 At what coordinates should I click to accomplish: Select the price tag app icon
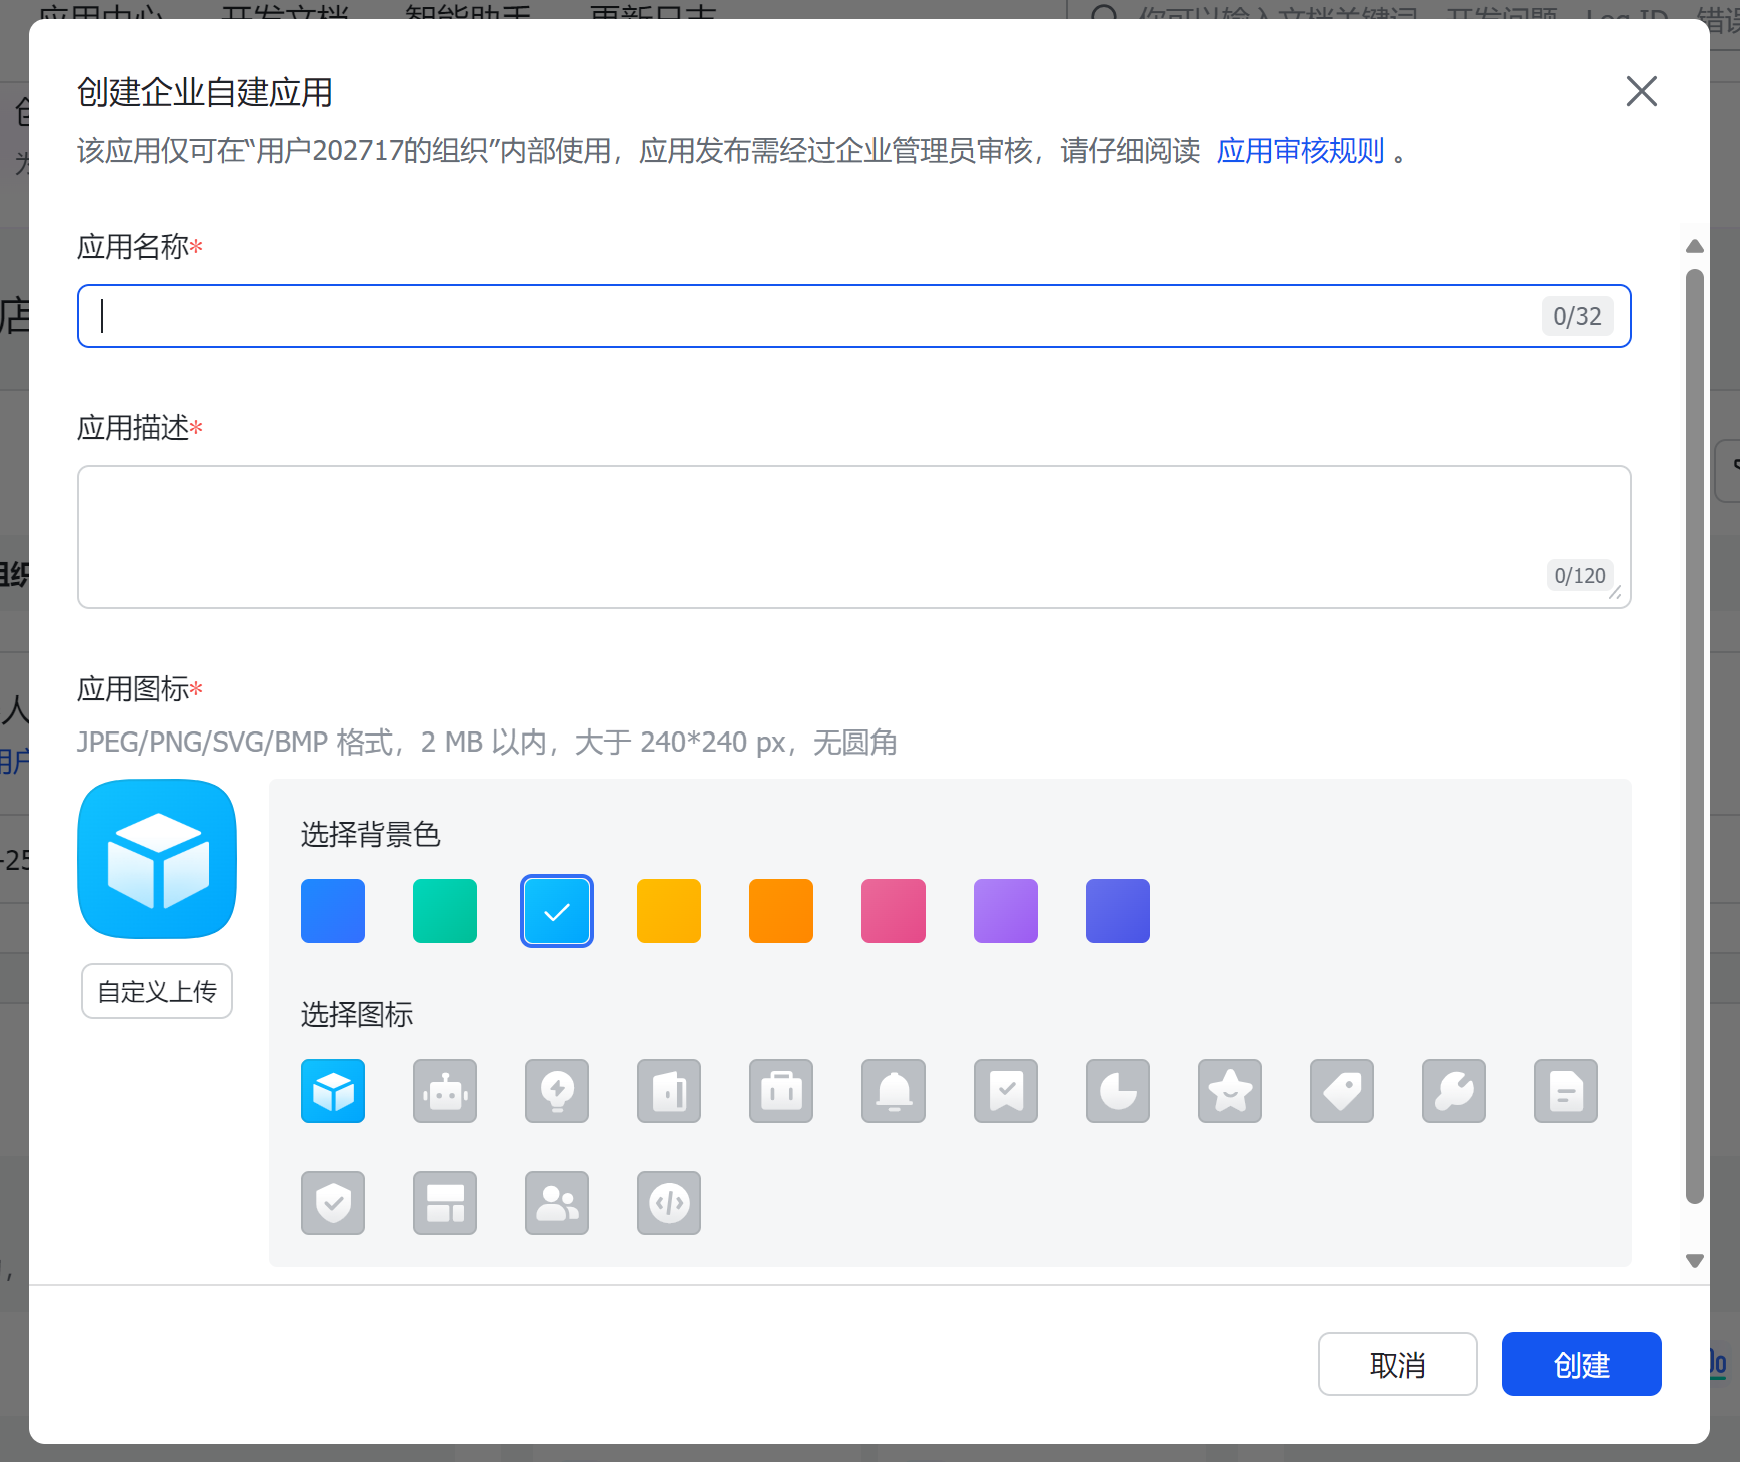click(x=1342, y=1091)
